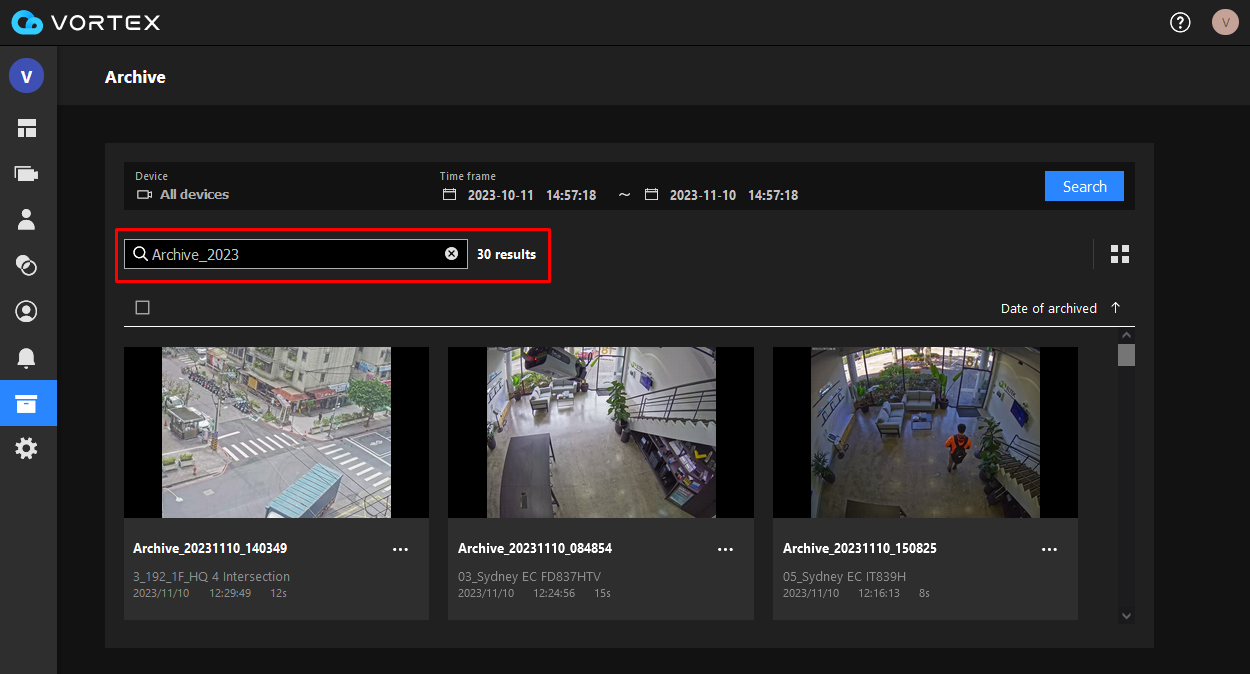Open the Users section from the sidebar
This screenshot has width=1250, height=674.
(x=26, y=219)
